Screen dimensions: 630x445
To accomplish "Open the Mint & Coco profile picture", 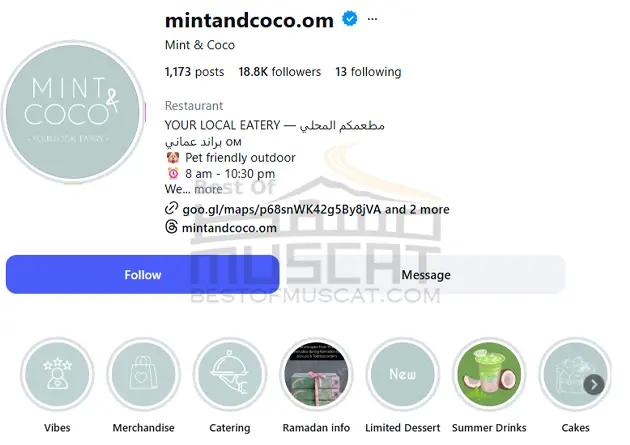I will click(x=73, y=112).
